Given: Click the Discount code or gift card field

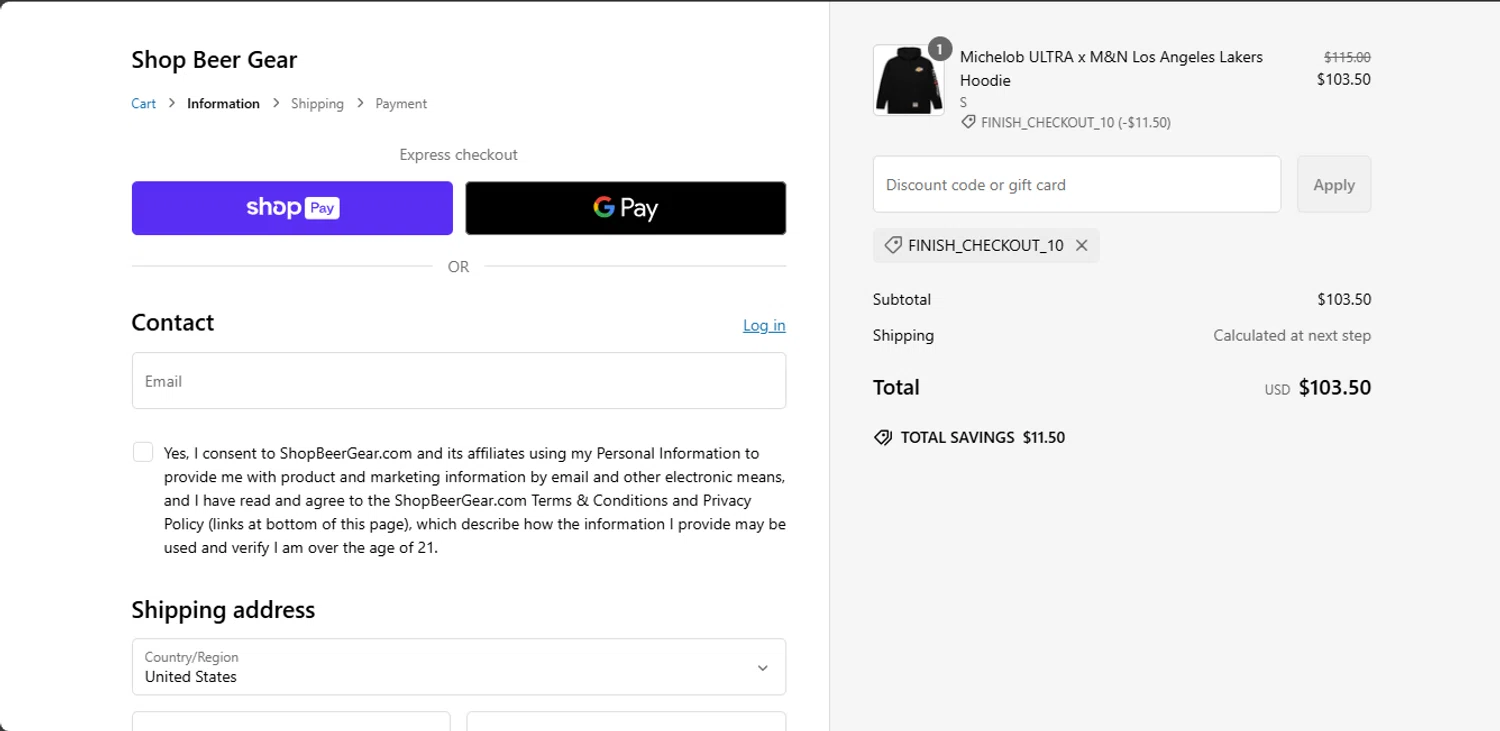Looking at the screenshot, I should click(1077, 184).
